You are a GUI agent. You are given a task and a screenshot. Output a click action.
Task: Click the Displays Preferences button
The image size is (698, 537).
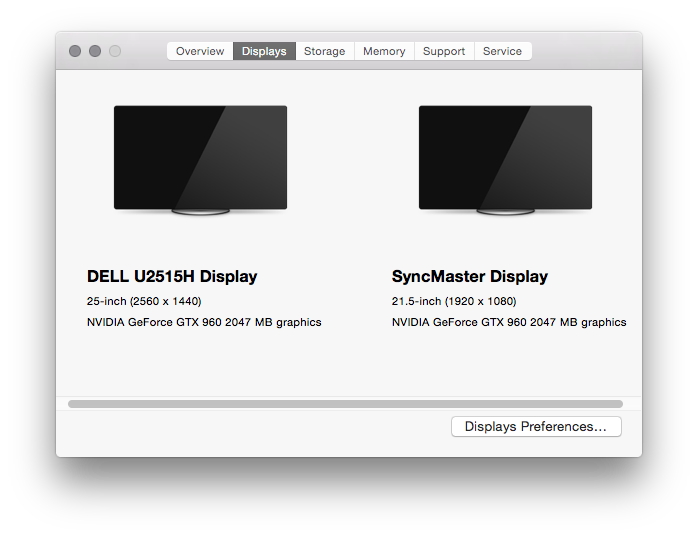[536, 427]
